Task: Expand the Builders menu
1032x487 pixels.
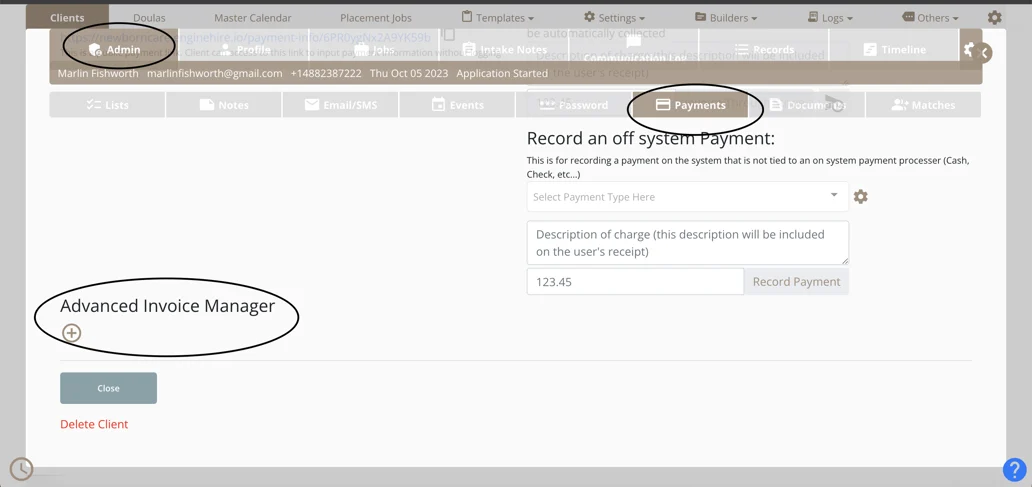Action: pyautogui.click(x=726, y=18)
